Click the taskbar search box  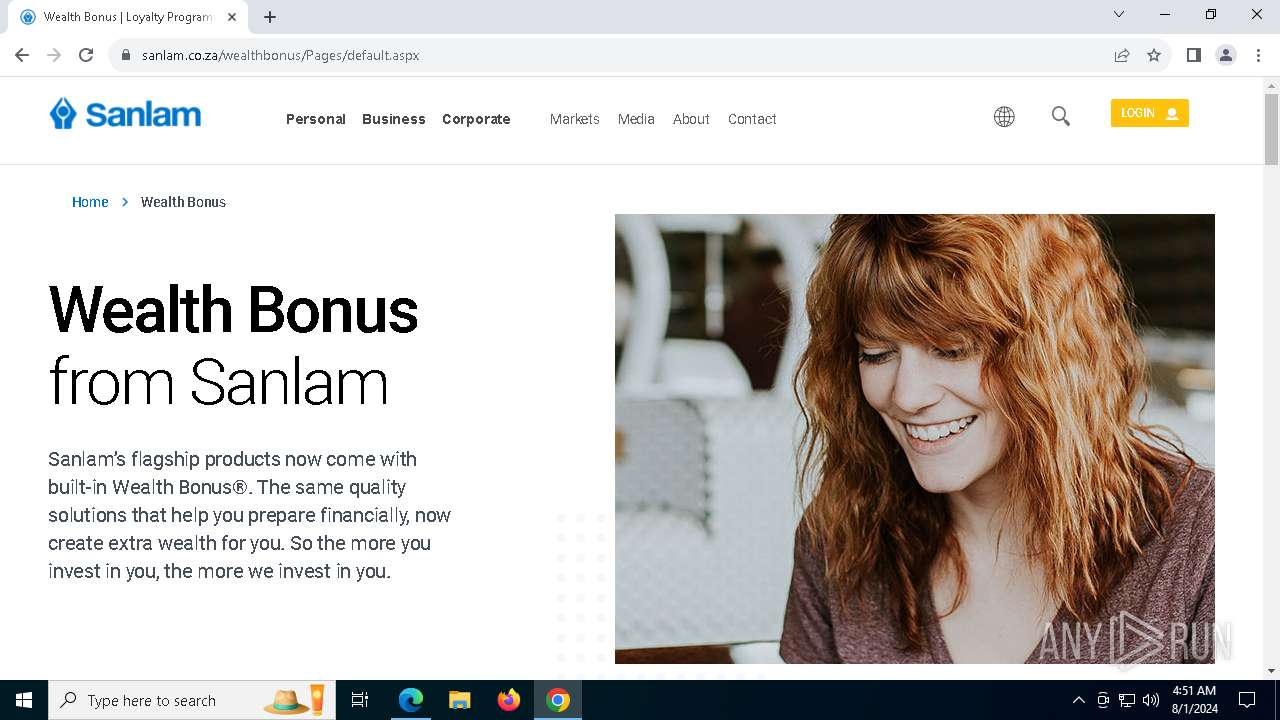(x=192, y=700)
